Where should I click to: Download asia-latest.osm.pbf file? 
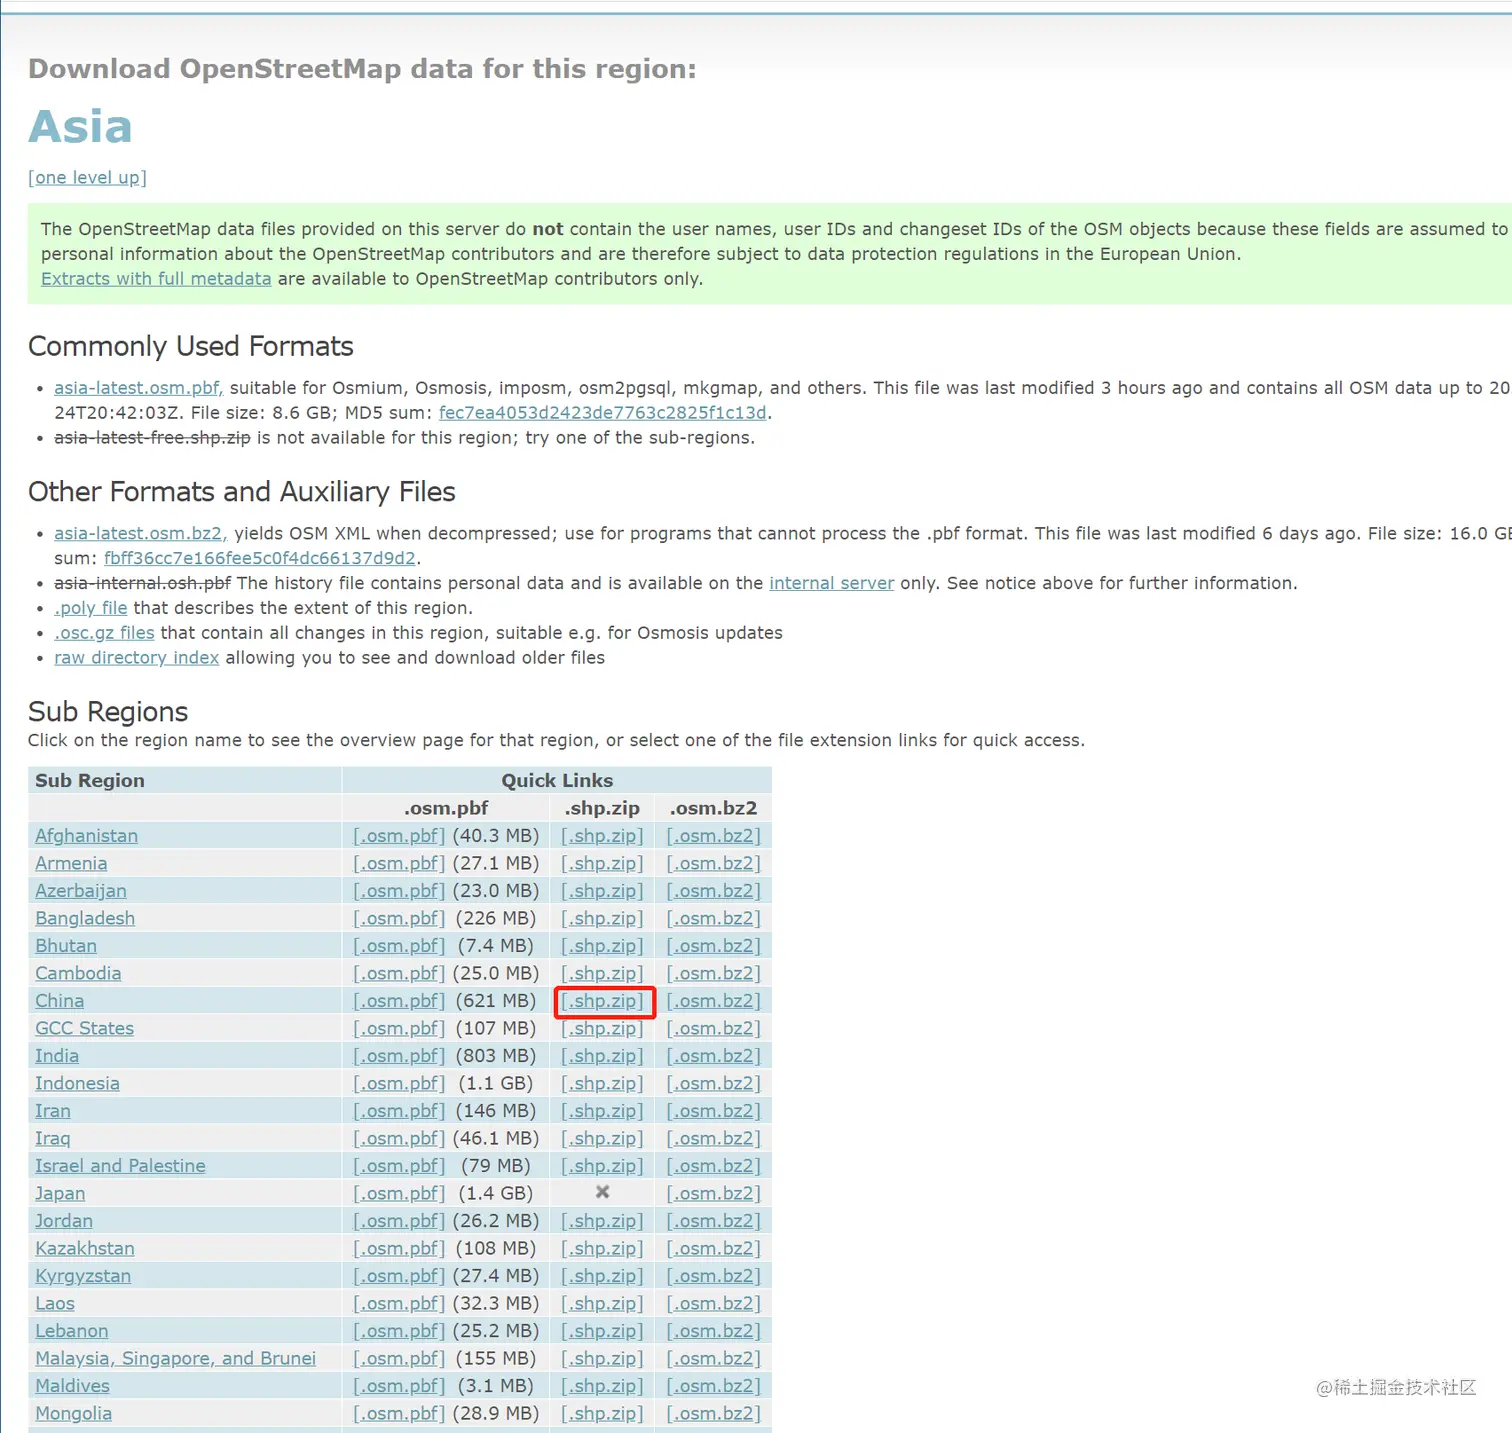[x=139, y=388]
